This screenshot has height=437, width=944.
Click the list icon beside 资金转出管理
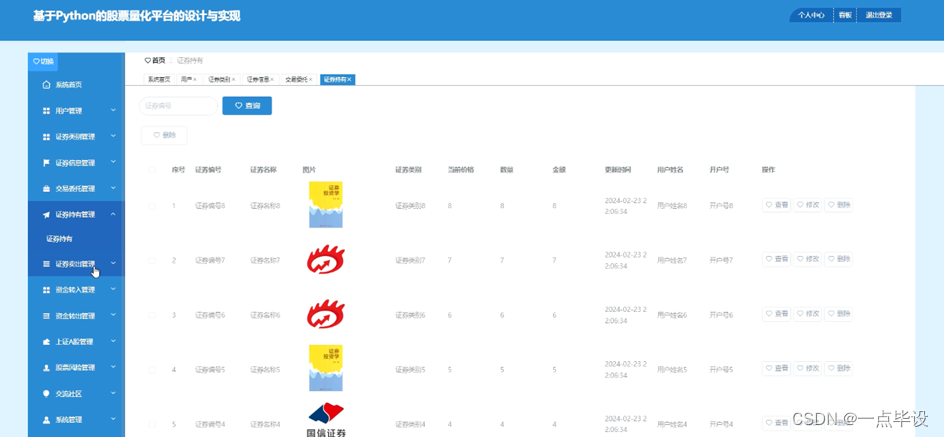pyautogui.click(x=46, y=315)
